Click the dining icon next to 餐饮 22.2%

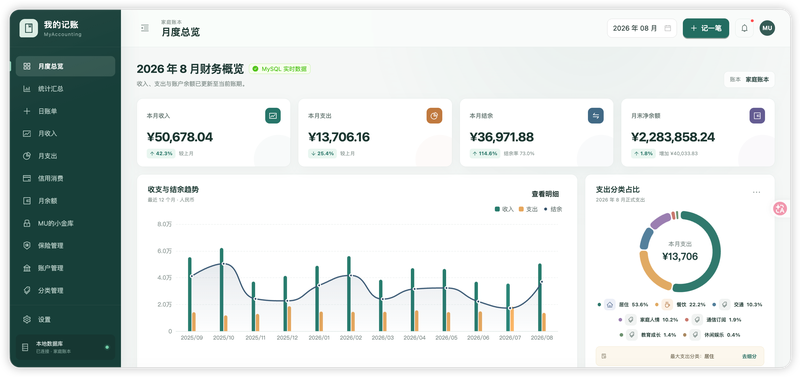click(667, 305)
